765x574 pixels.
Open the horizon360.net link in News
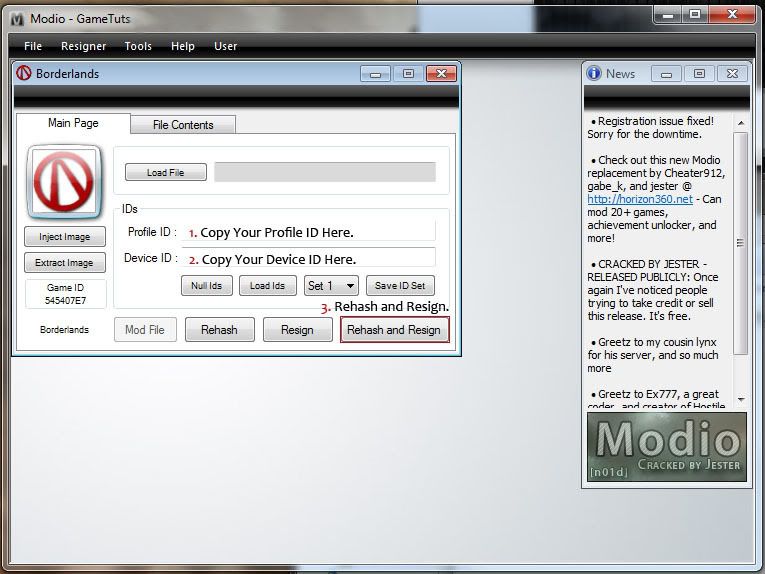pyautogui.click(x=640, y=199)
